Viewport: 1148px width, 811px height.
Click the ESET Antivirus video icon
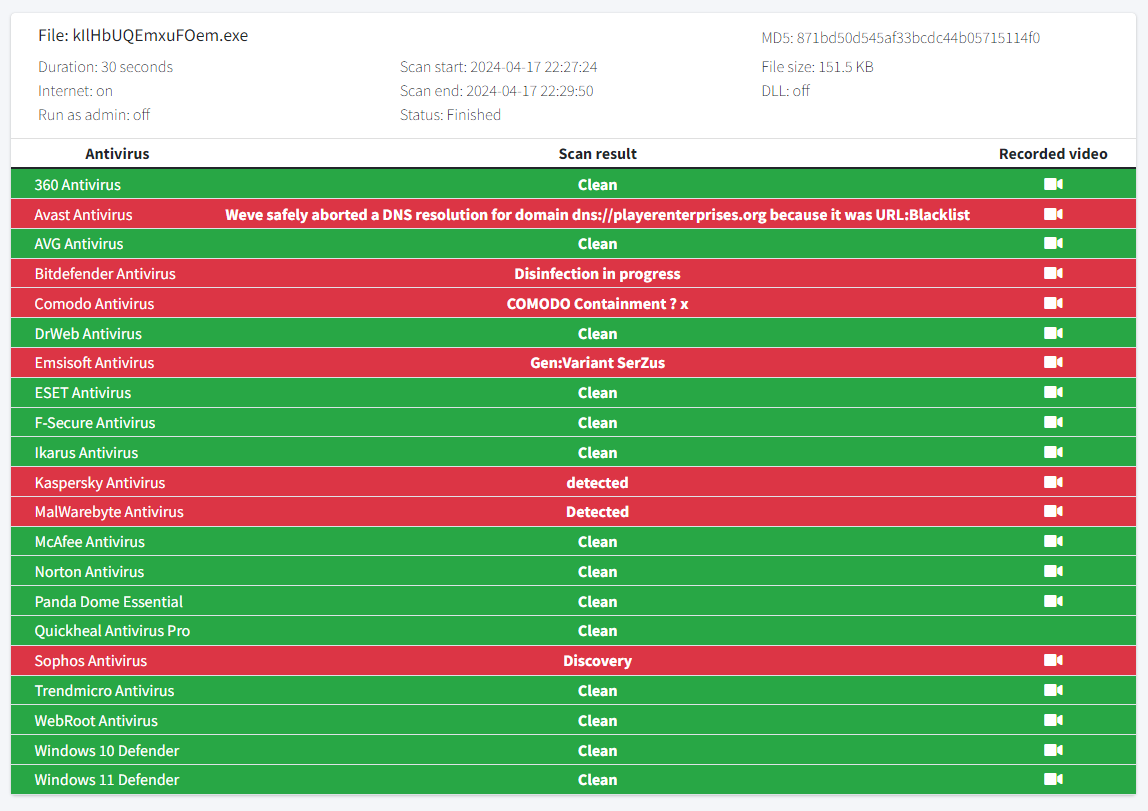[1053, 393]
